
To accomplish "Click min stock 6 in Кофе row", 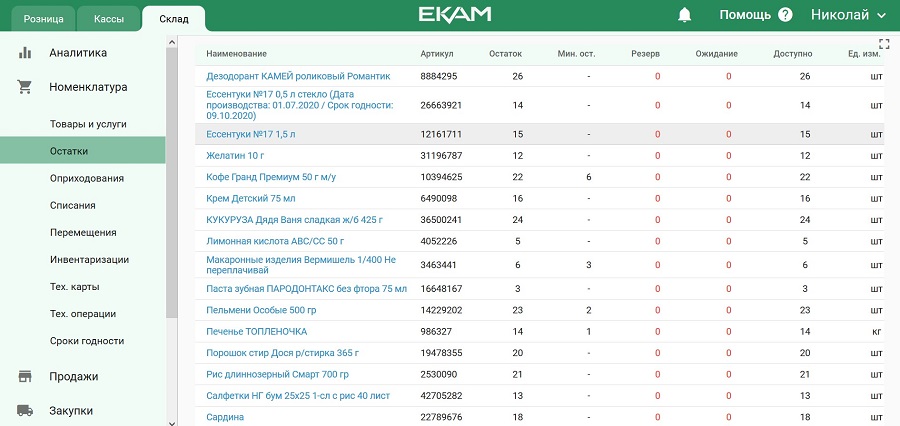I will (x=588, y=177).
